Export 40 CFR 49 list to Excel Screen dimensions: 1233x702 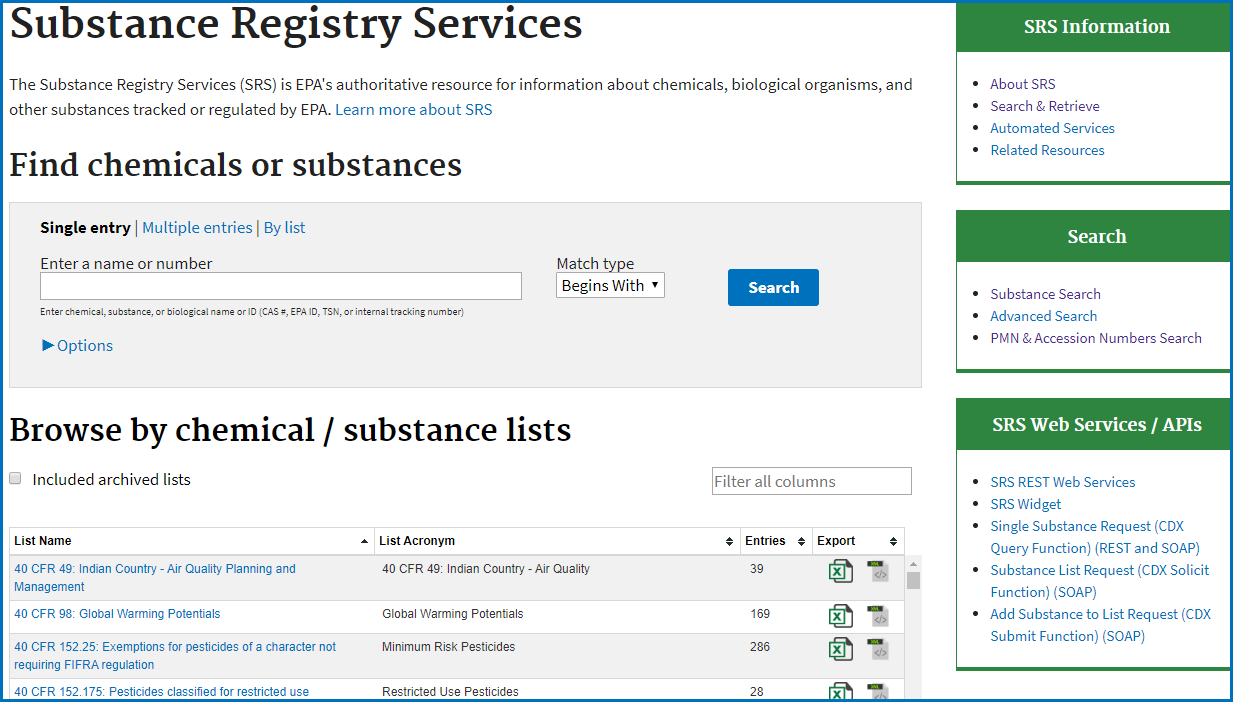pos(840,571)
